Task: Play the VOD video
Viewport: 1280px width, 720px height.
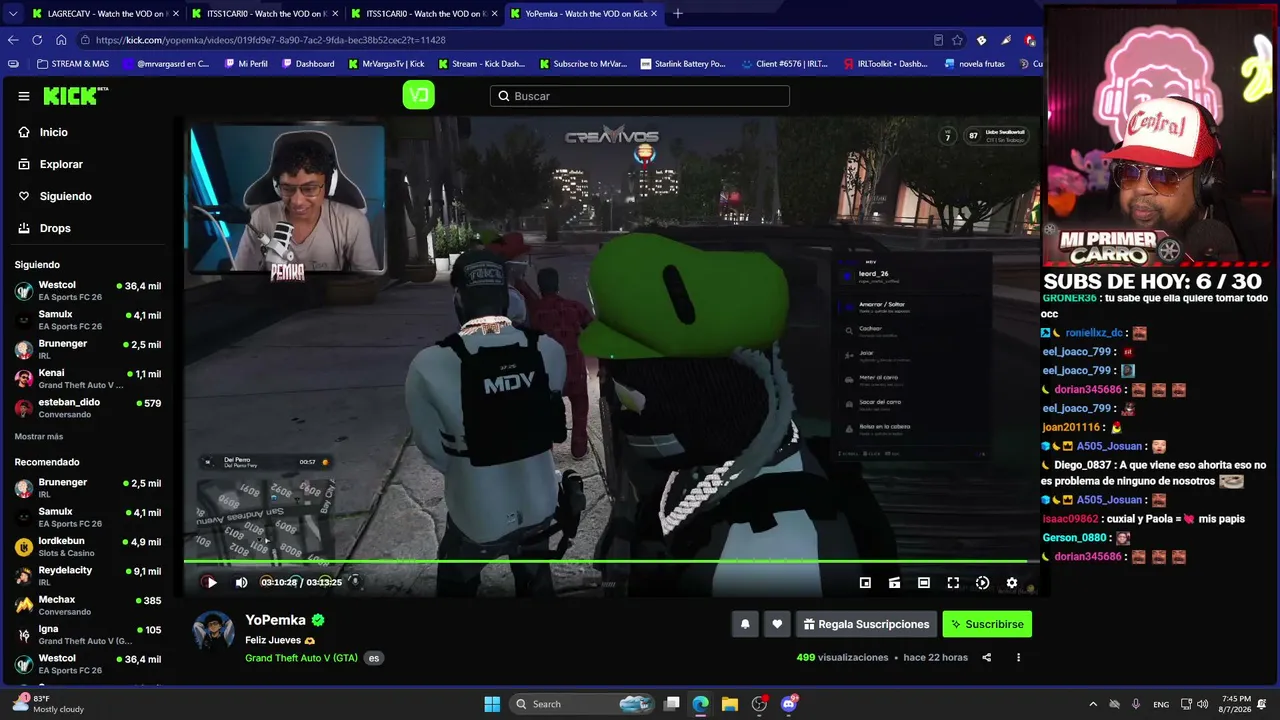Action: 211,582
